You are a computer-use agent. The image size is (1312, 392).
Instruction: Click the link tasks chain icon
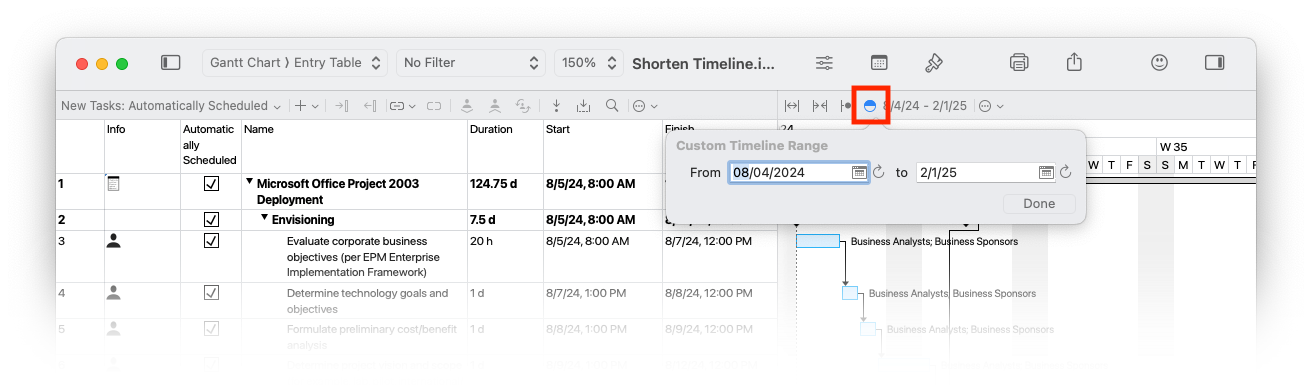pyautogui.click(x=397, y=105)
